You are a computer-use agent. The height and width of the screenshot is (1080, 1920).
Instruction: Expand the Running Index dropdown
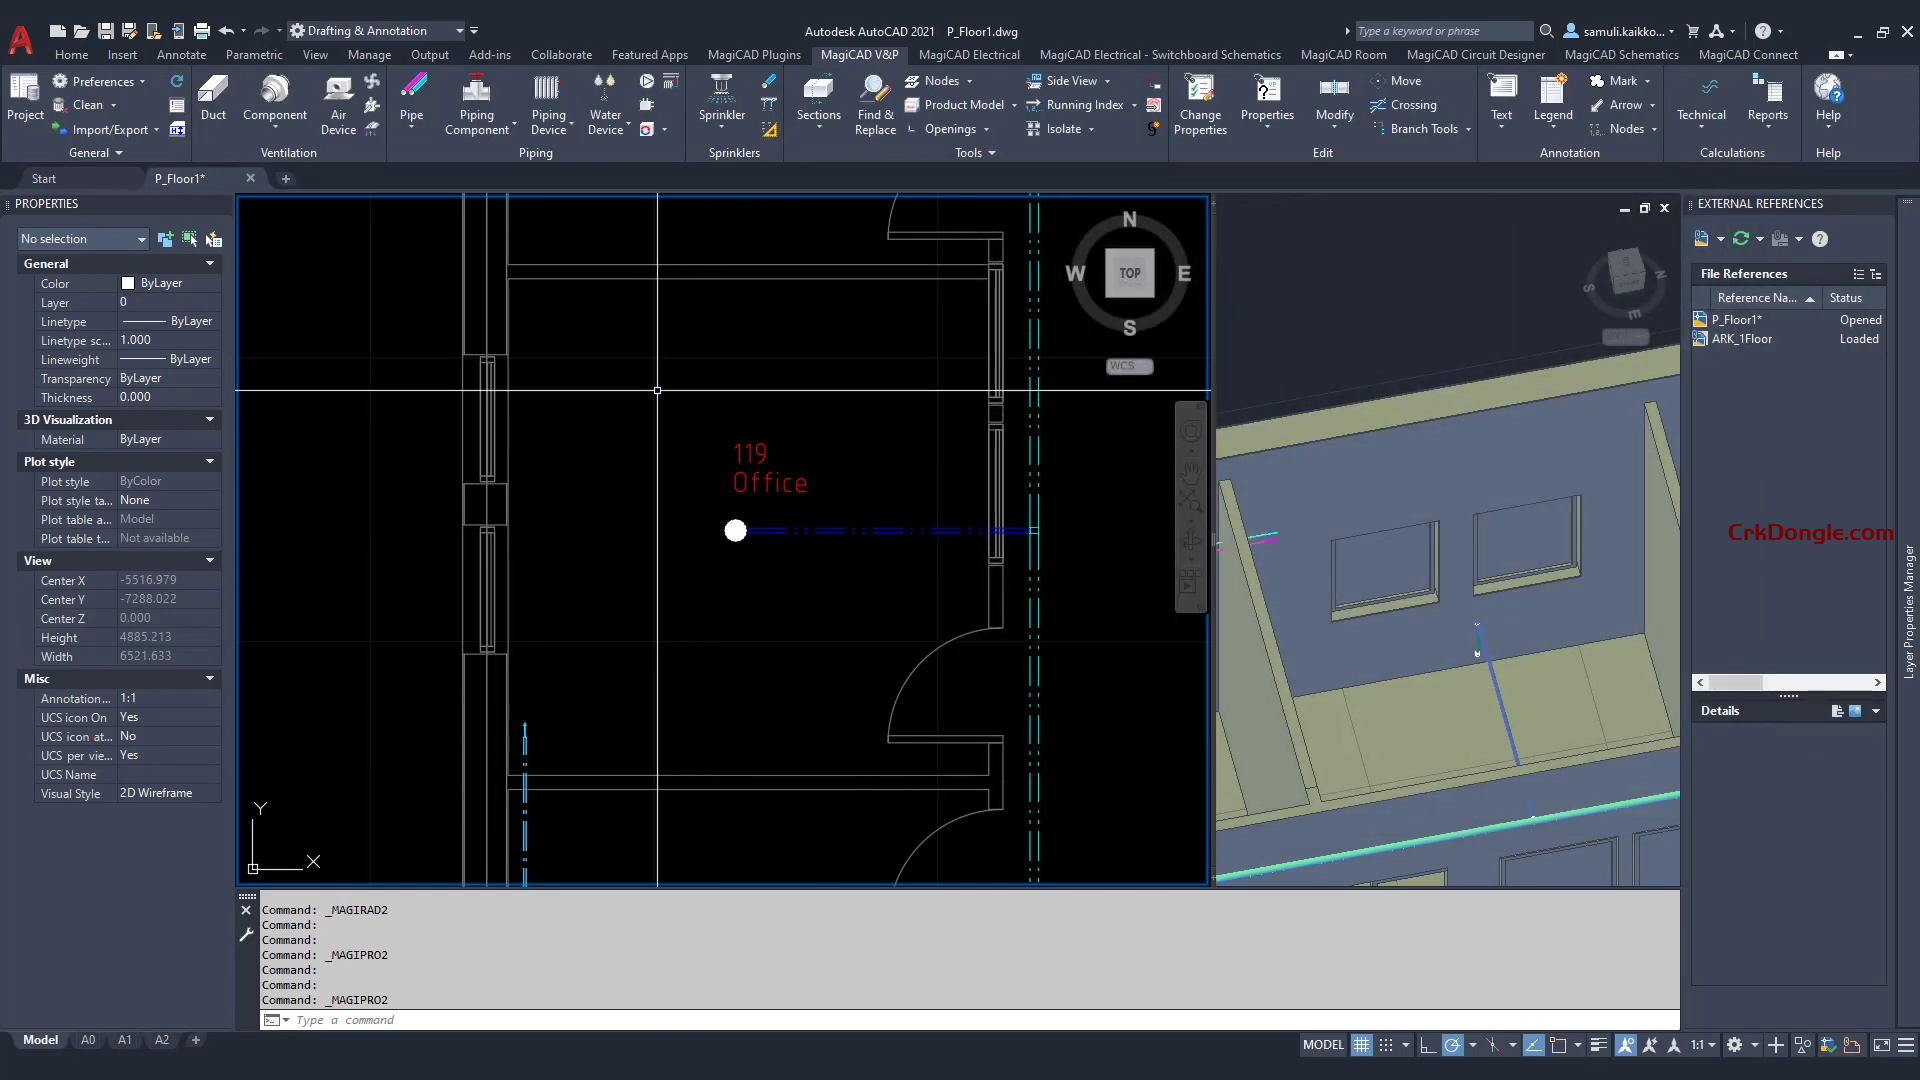point(1136,104)
